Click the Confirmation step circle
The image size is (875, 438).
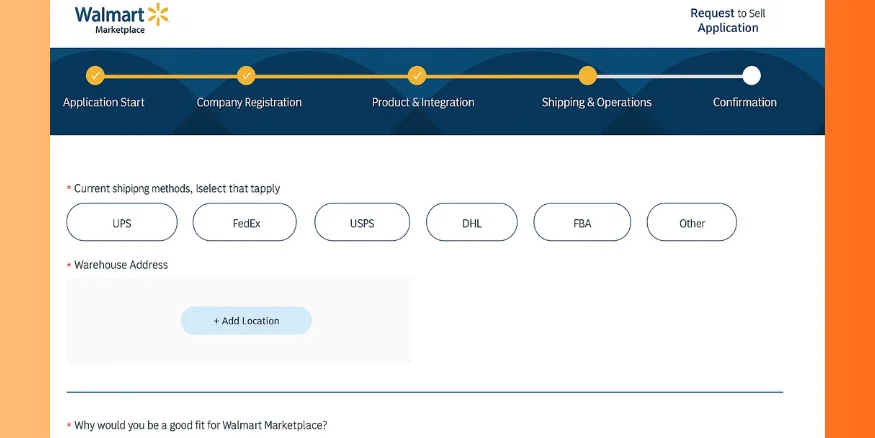tap(752, 75)
